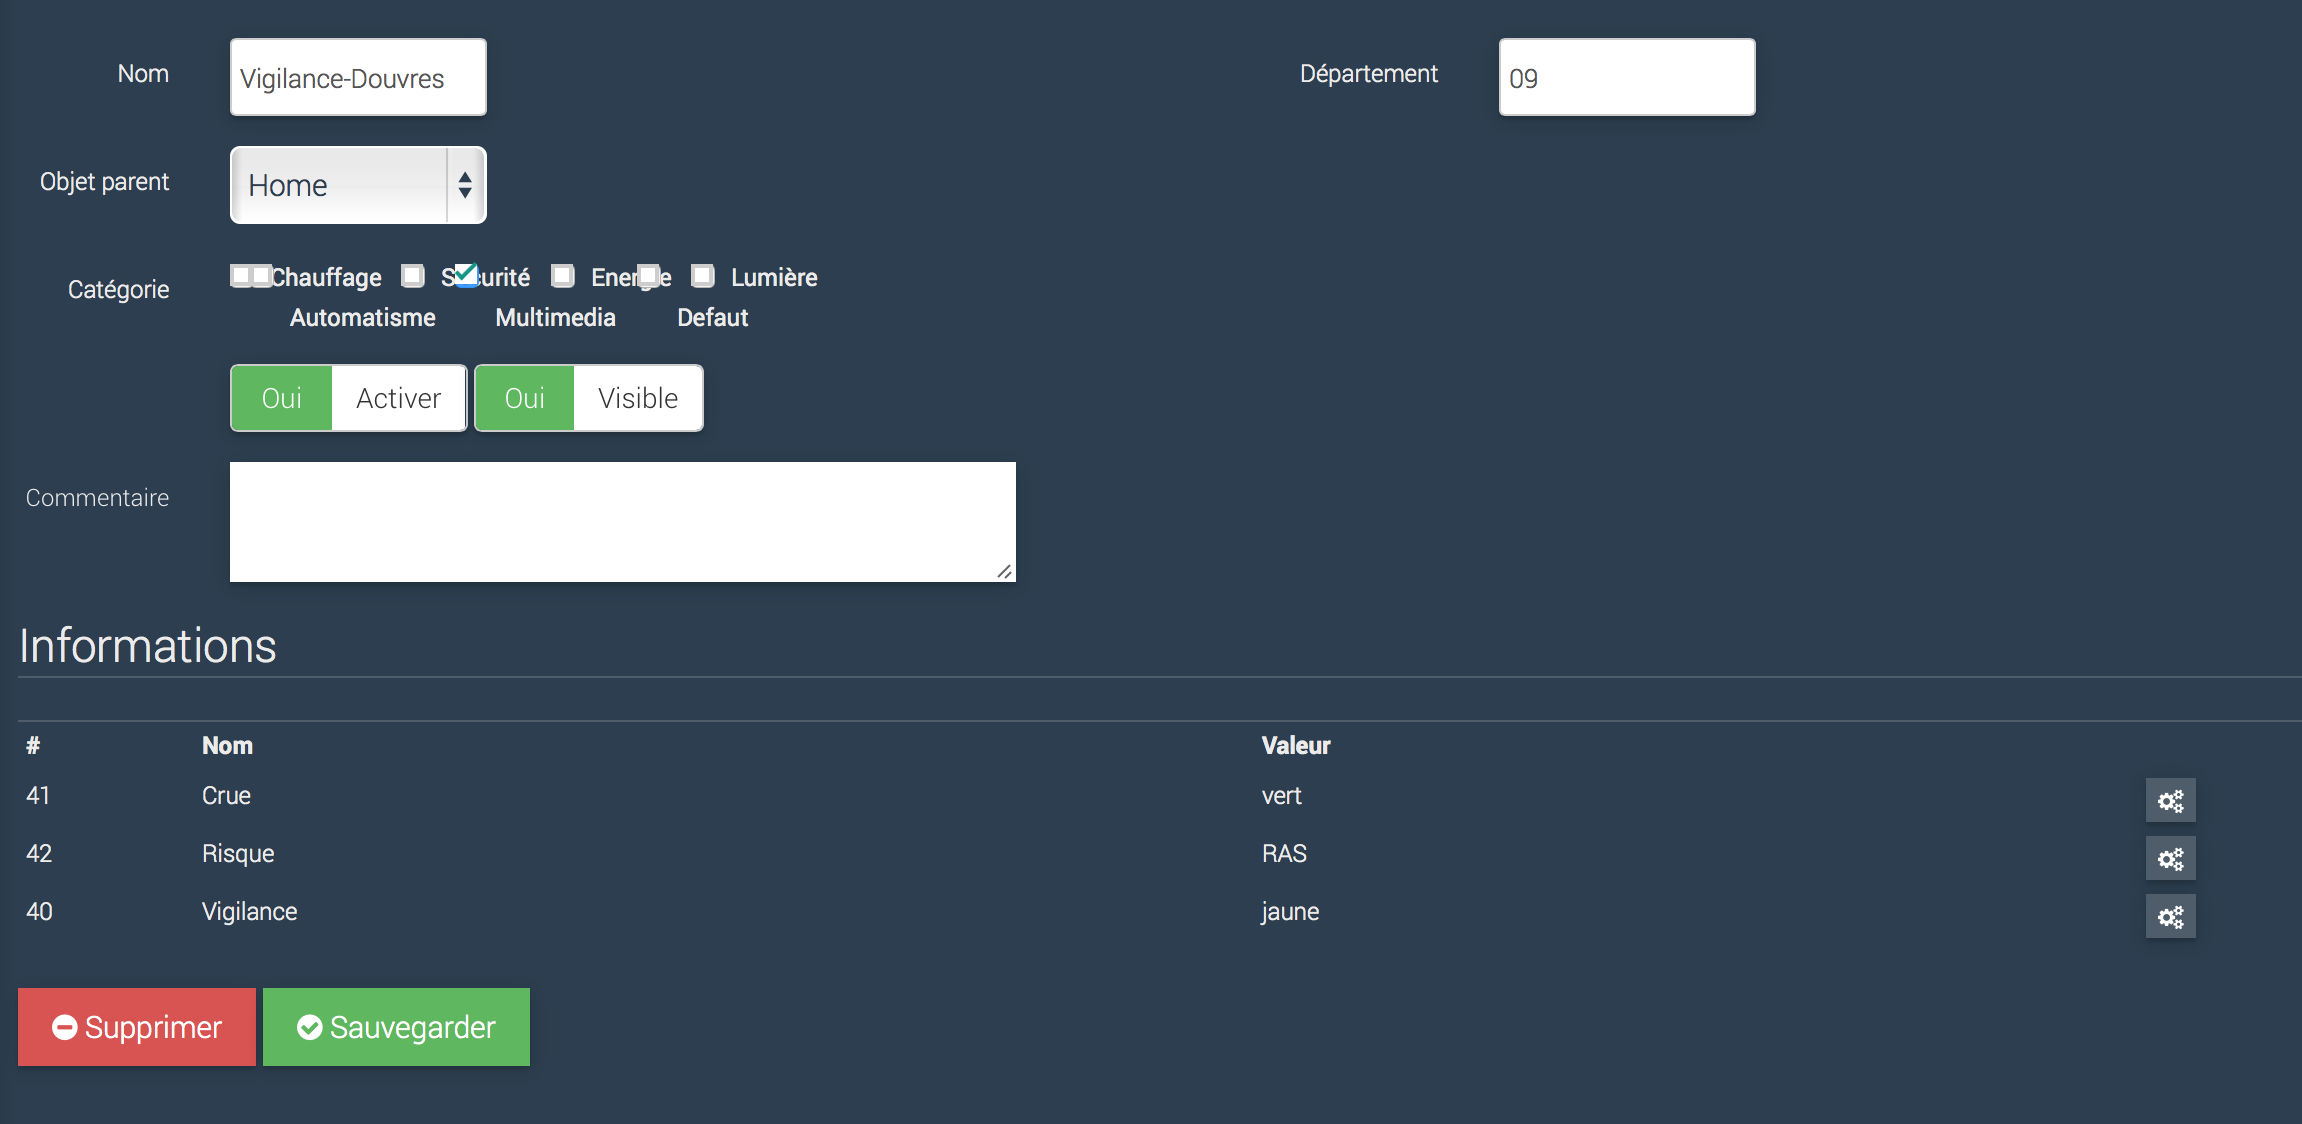Image resolution: width=2302 pixels, height=1124 pixels.
Task: Click the Catégorie field label
Action: click(118, 289)
